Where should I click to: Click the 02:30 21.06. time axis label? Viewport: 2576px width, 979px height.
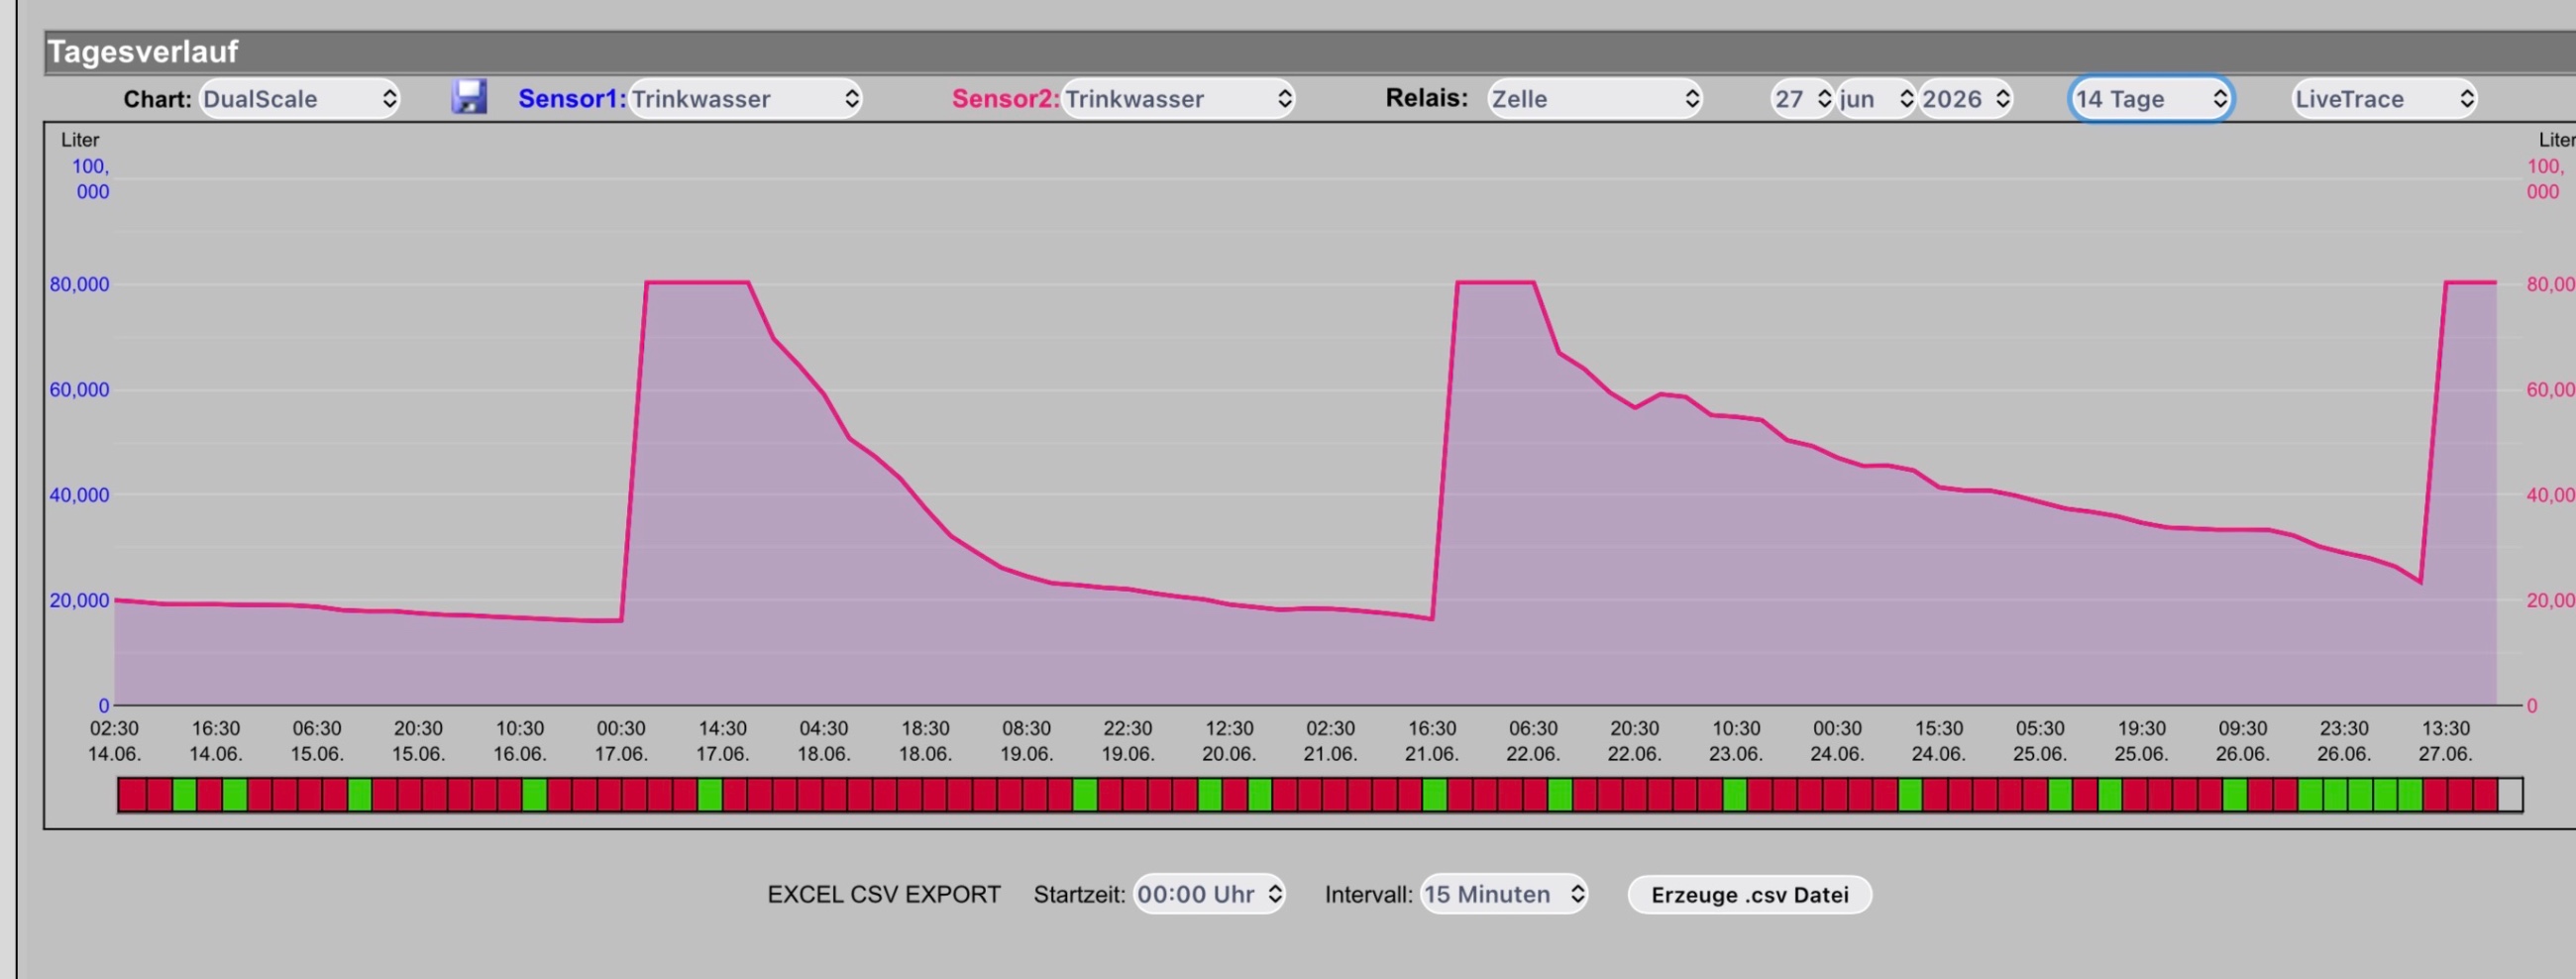tap(1331, 741)
